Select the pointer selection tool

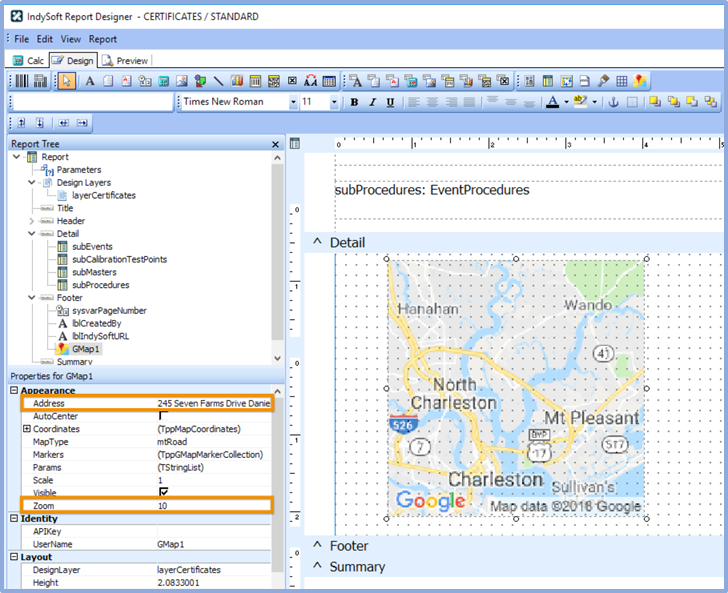pos(66,81)
